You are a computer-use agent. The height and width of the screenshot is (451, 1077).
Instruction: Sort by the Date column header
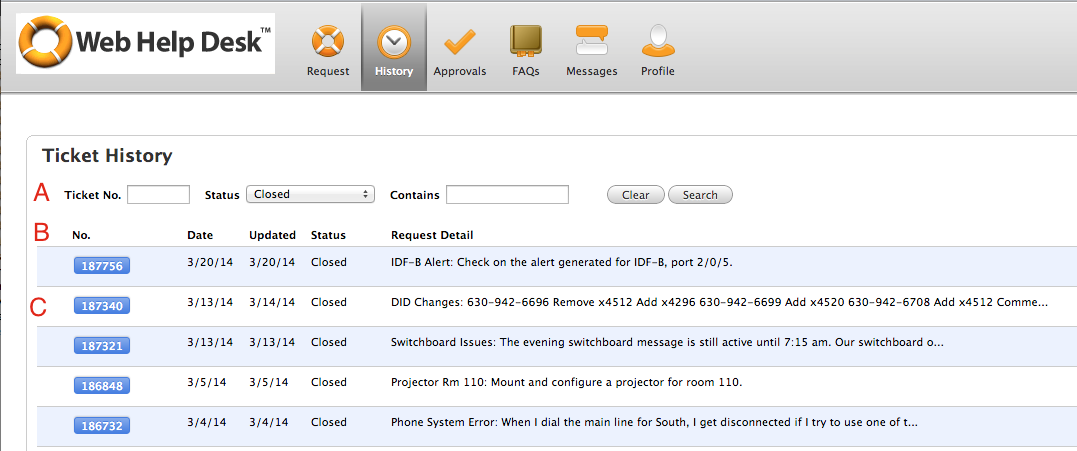click(200, 235)
